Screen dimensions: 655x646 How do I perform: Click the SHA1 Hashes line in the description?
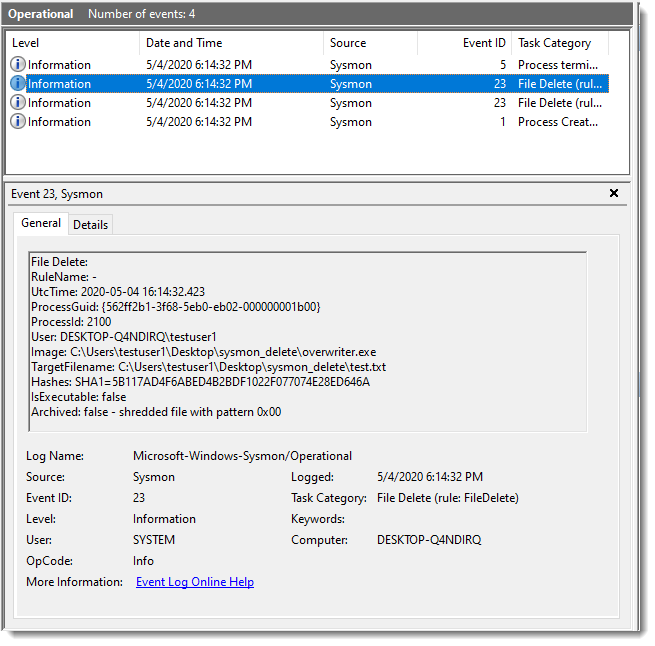point(200,382)
